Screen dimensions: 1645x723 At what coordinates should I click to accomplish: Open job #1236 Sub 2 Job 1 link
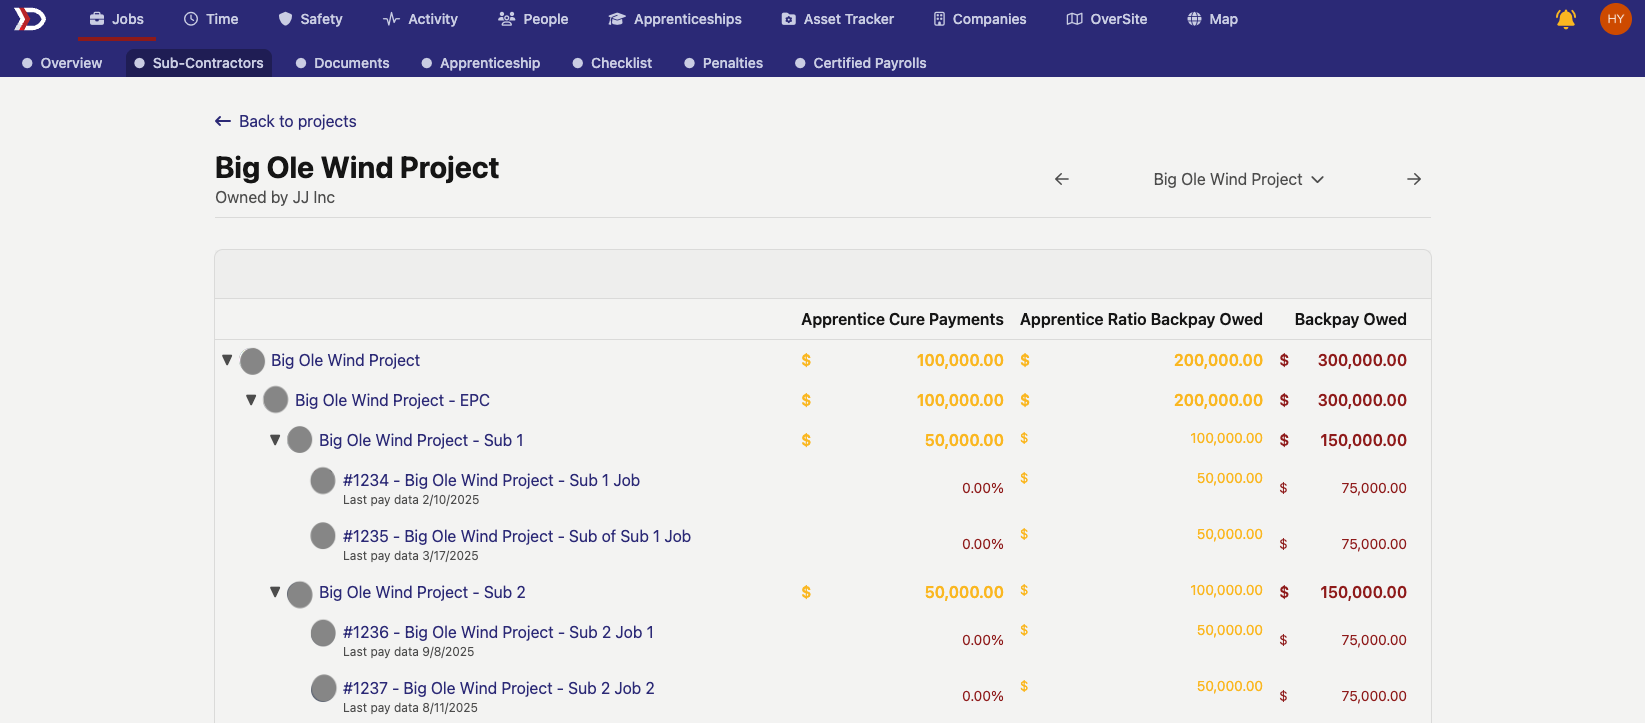[x=498, y=632]
